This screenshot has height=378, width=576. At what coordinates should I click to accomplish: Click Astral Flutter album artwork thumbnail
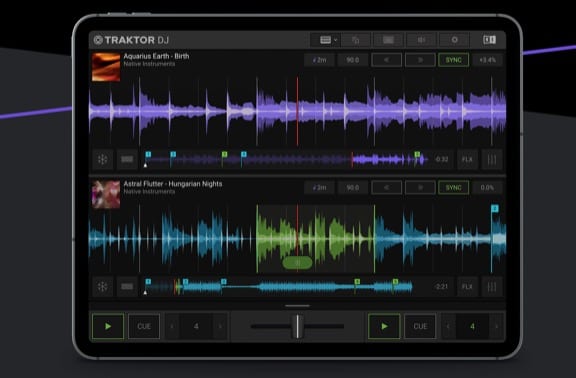(x=106, y=194)
